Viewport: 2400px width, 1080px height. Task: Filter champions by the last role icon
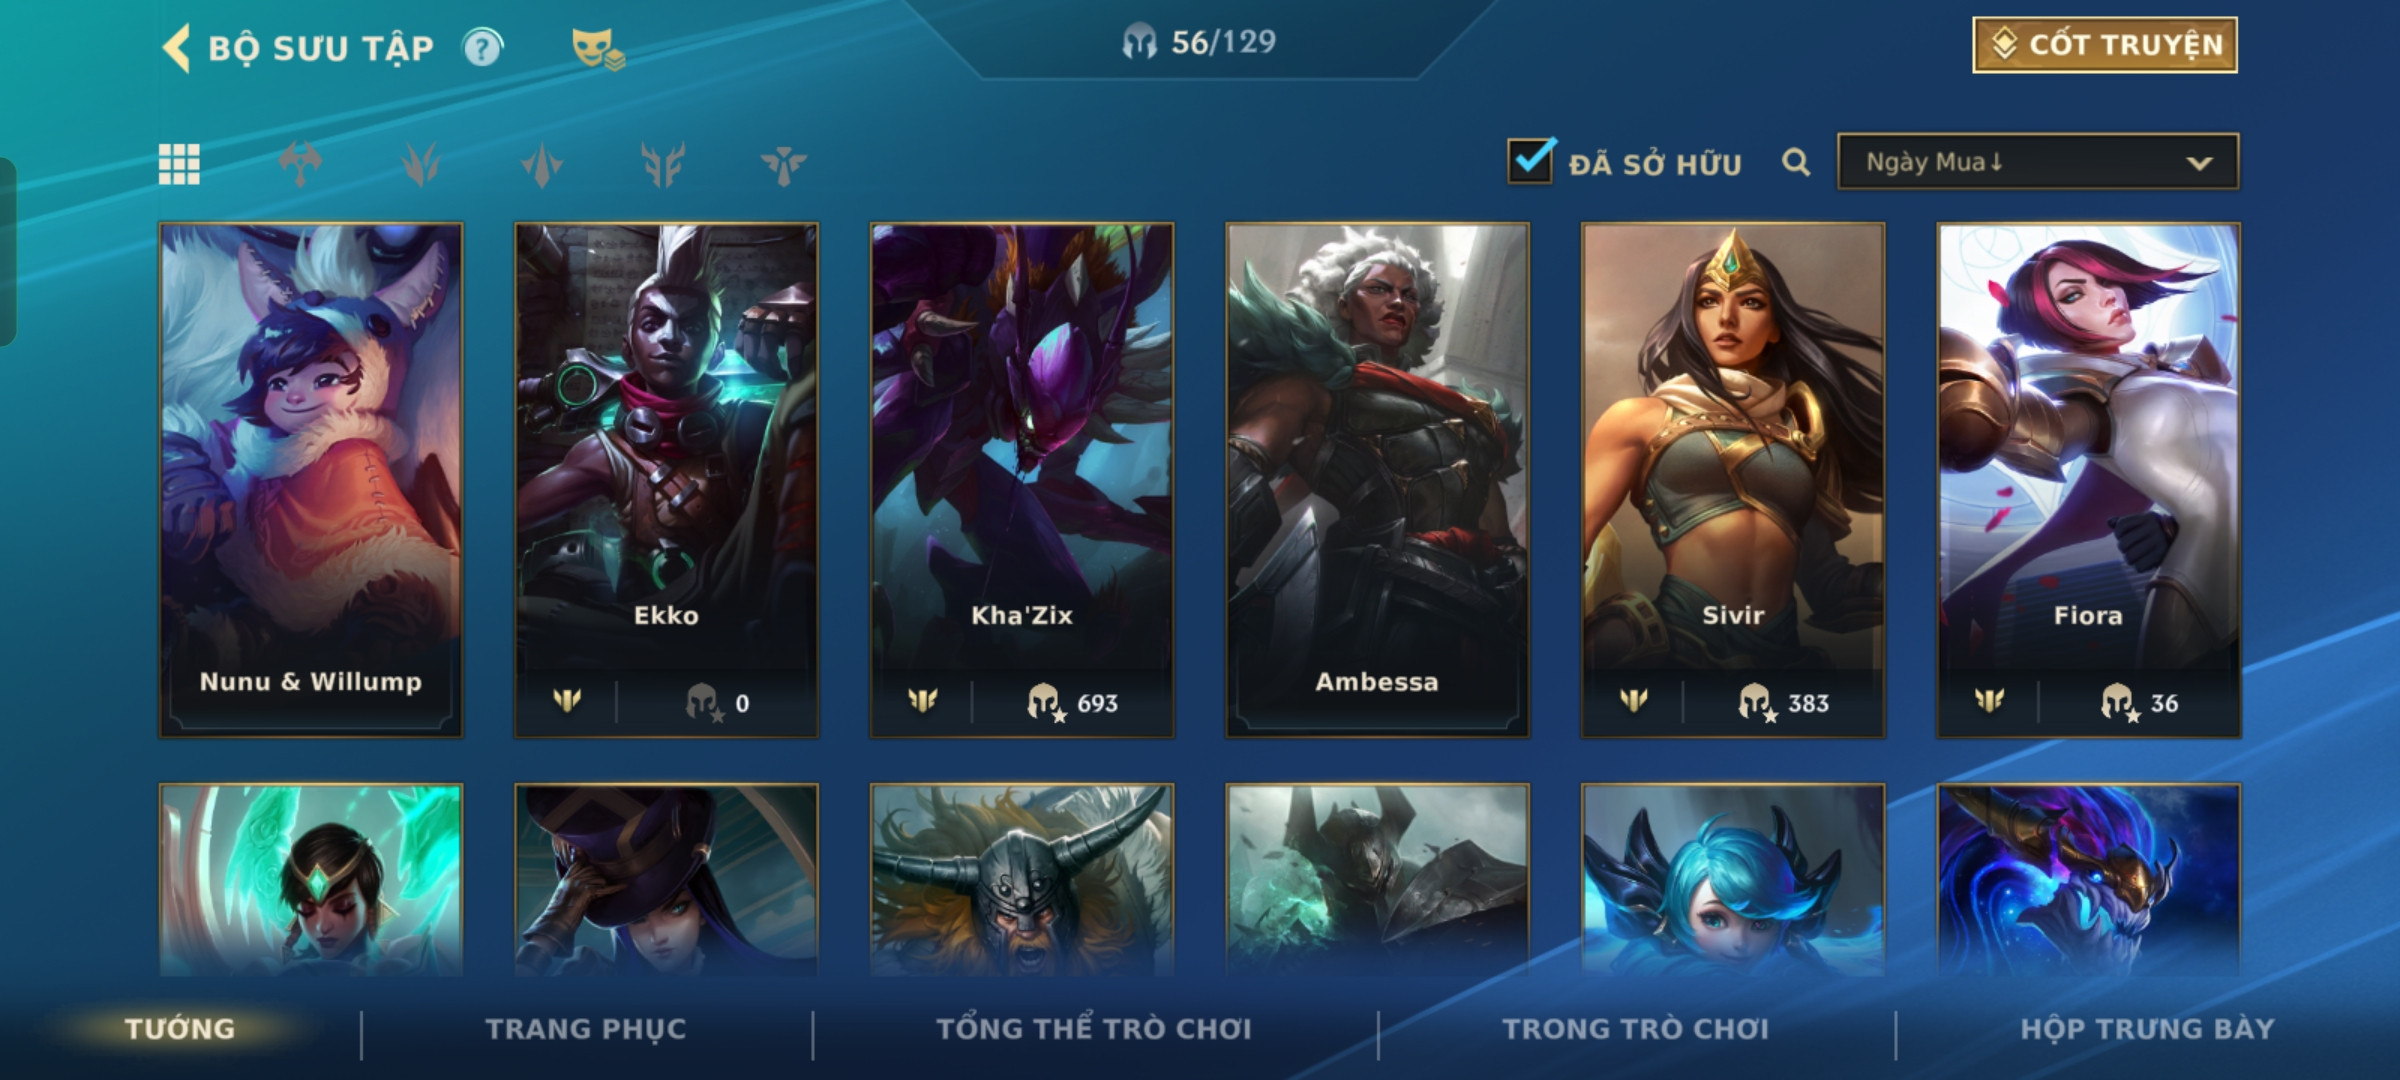pyautogui.click(x=783, y=165)
